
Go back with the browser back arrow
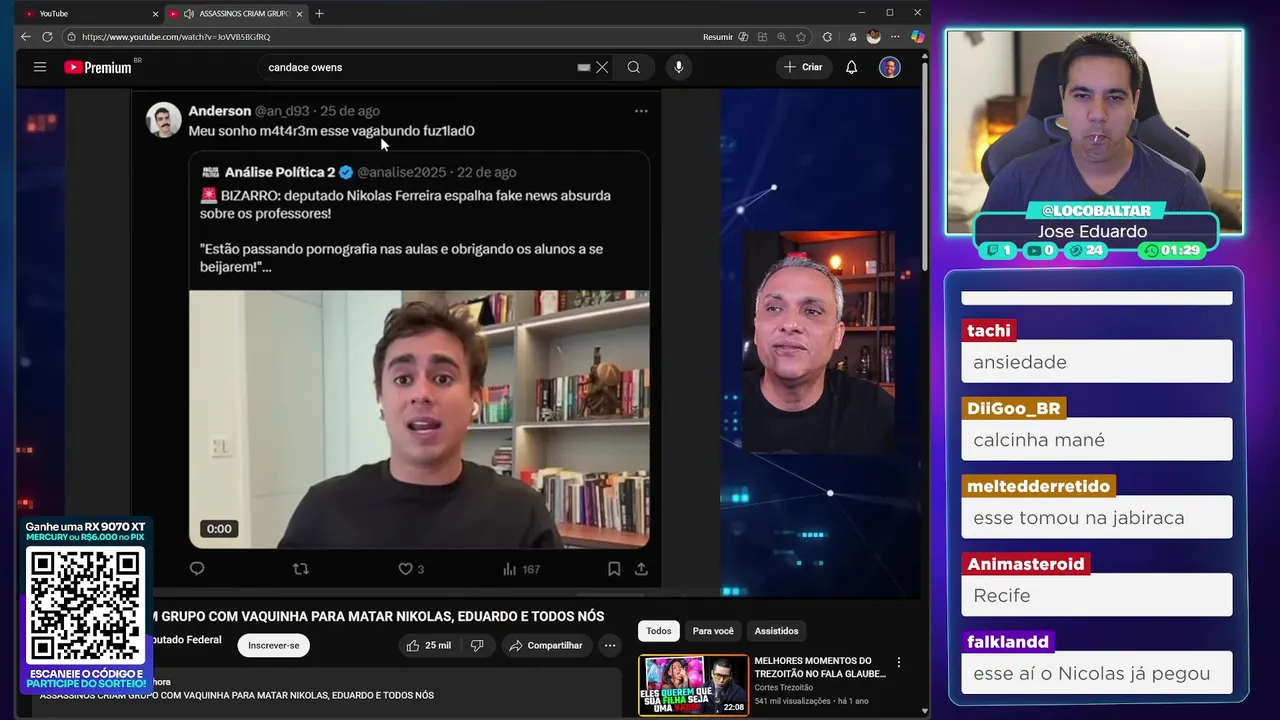[x=26, y=37]
